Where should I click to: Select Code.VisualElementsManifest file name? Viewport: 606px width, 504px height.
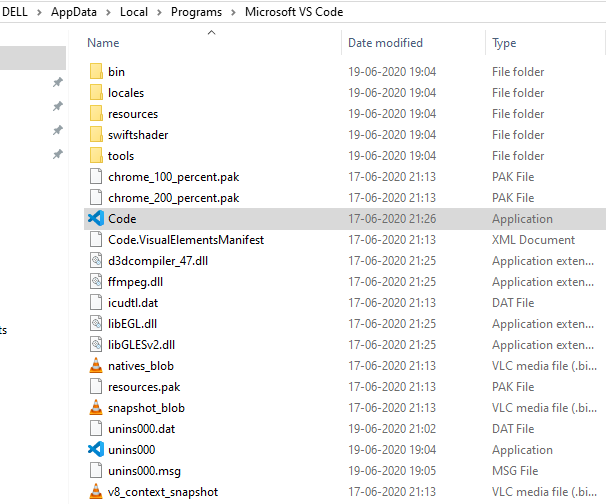click(x=186, y=240)
